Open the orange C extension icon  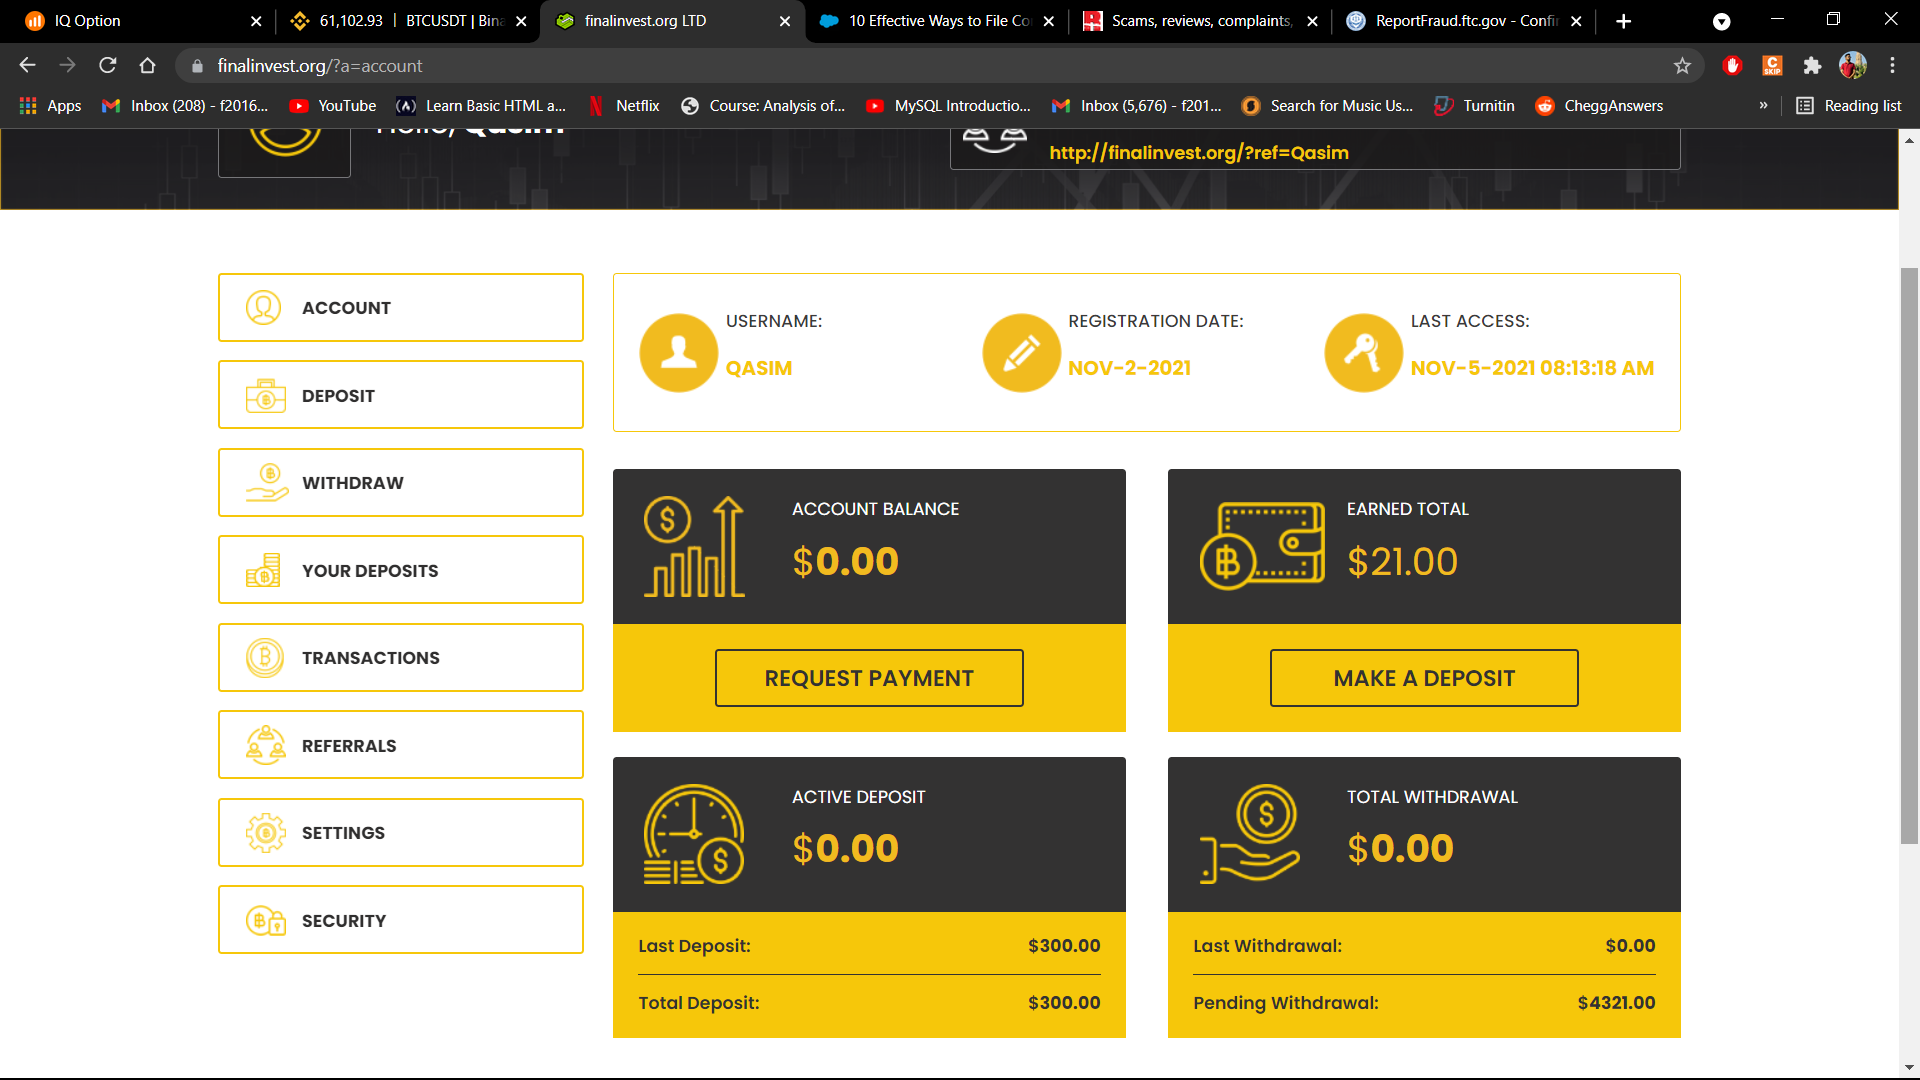(x=1772, y=65)
